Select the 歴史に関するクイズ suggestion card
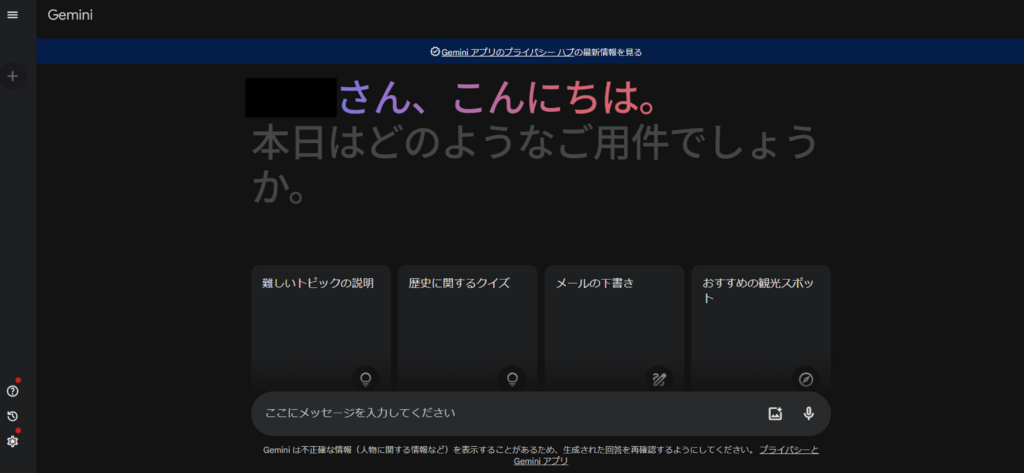 [x=468, y=328]
